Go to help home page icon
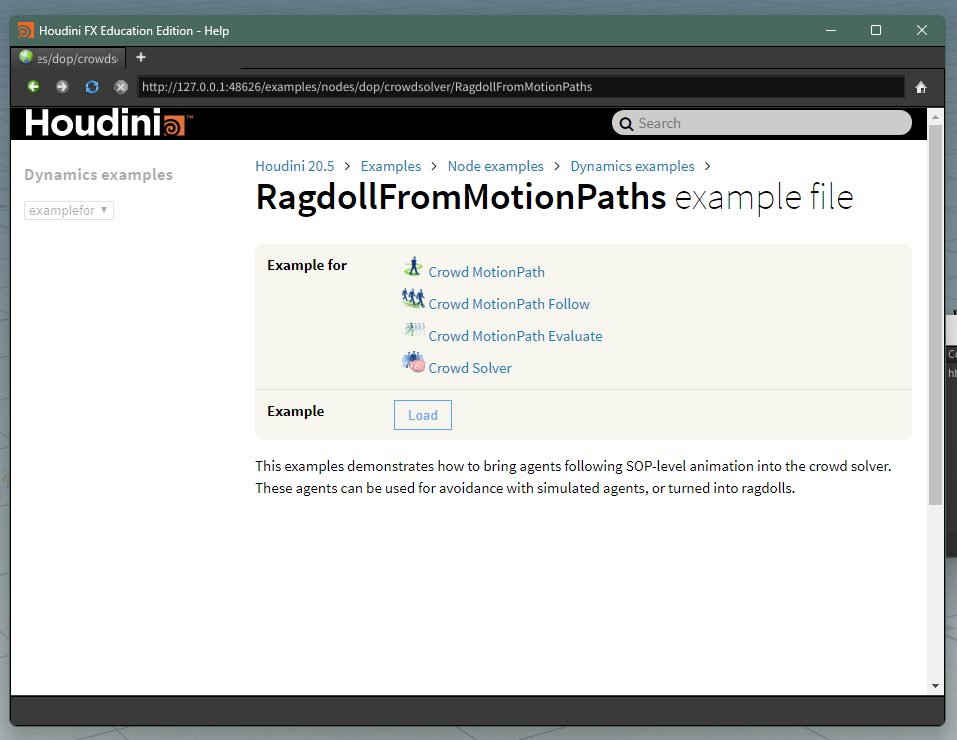Screen dimensions: 957x740 pos(921,87)
